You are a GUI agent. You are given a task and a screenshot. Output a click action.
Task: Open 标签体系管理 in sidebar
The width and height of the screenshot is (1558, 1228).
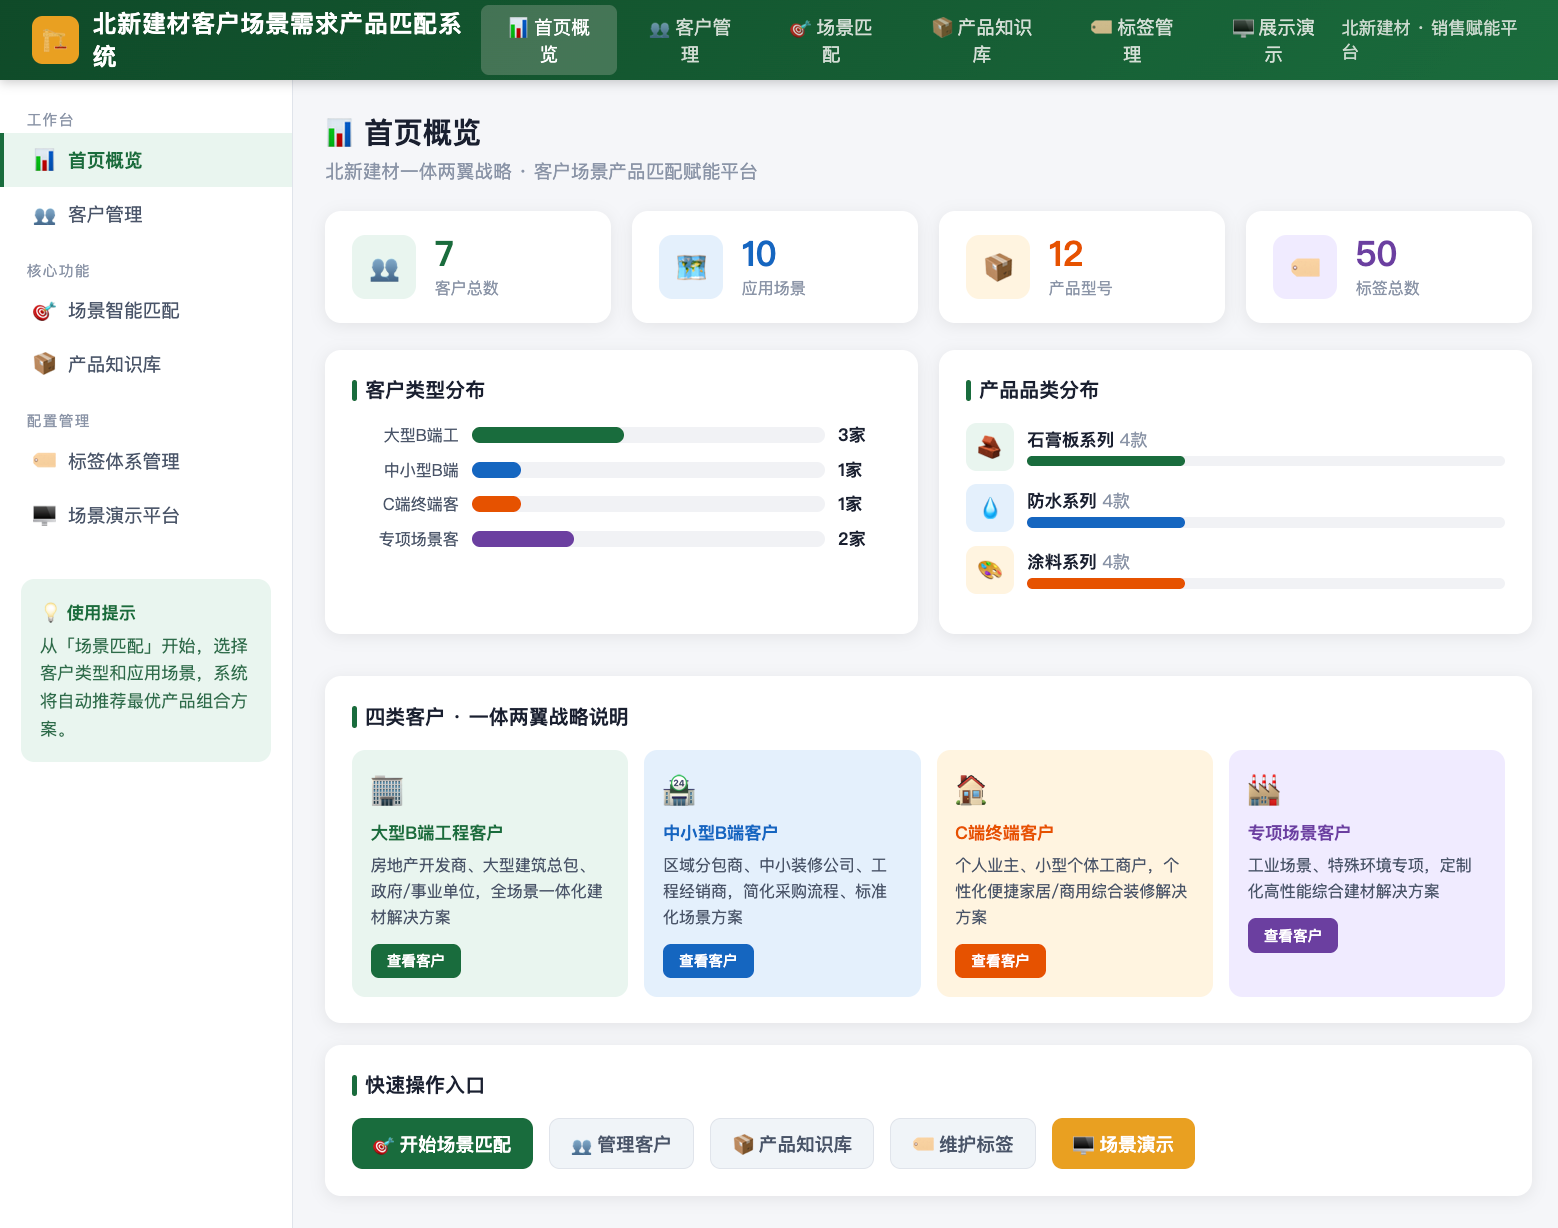click(146, 461)
